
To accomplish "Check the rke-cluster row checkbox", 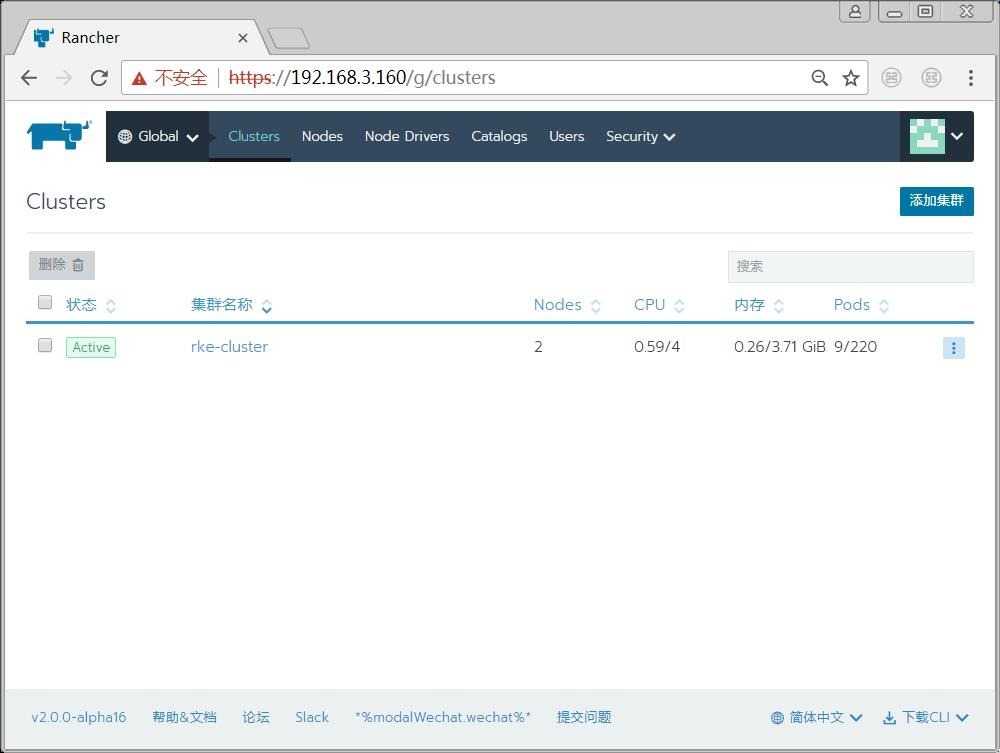I will [x=45, y=345].
